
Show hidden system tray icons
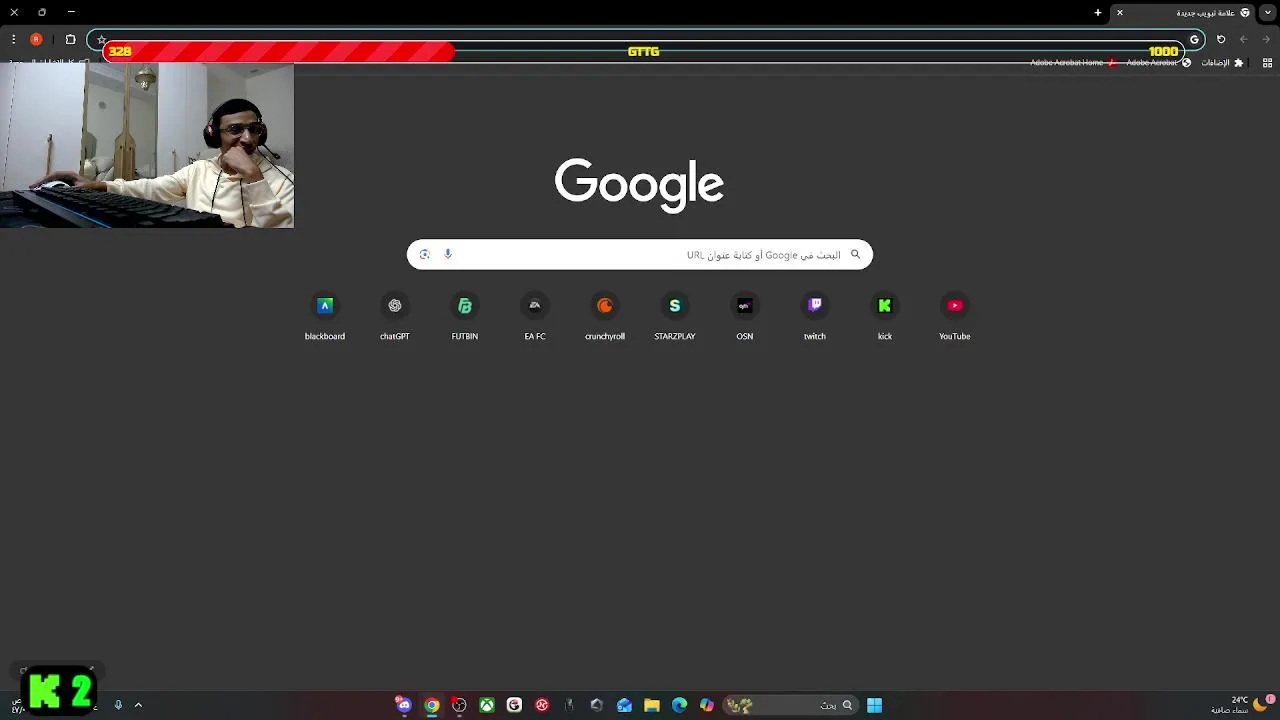pyautogui.click(x=138, y=705)
